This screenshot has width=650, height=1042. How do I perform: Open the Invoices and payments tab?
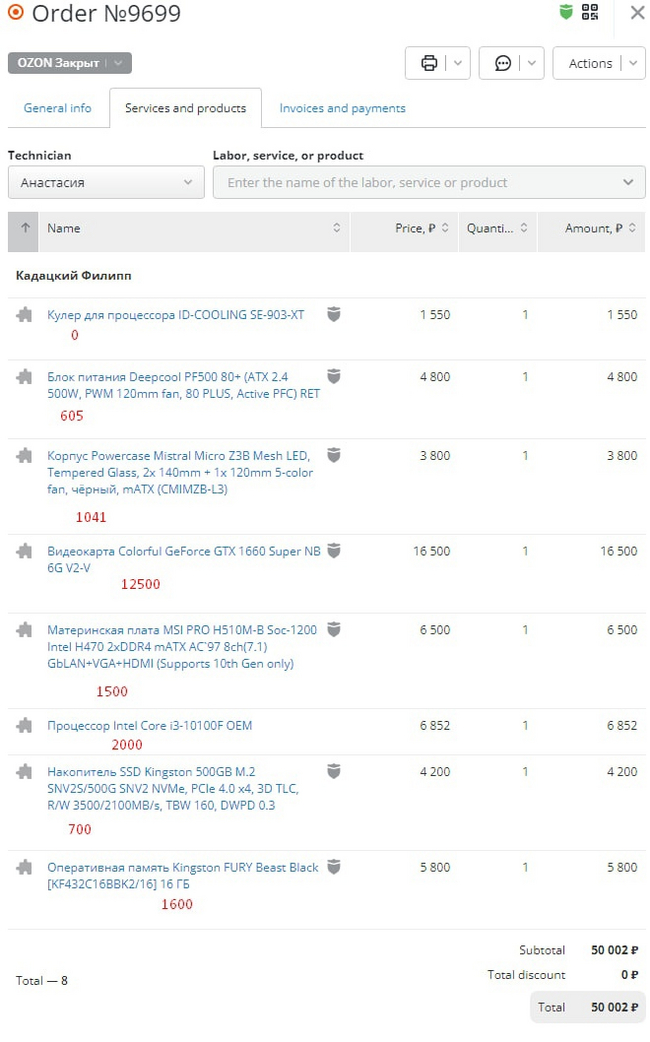[x=342, y=108]
